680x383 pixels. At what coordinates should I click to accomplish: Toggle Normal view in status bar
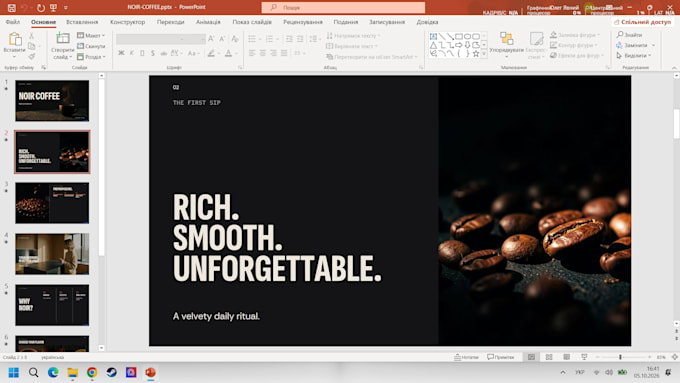click(531, 357)
